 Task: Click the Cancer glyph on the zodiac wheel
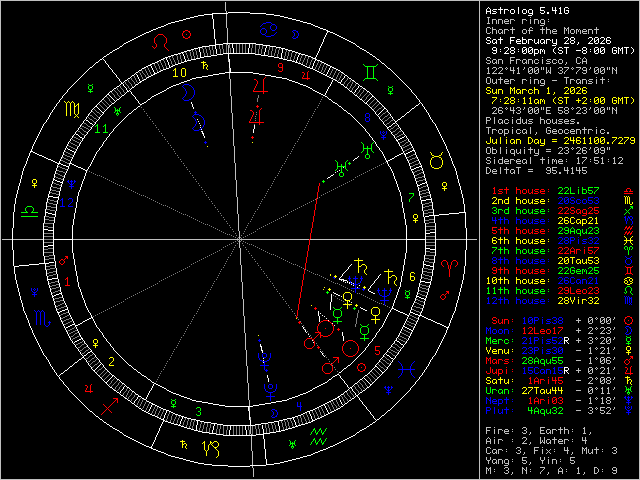coord(268,29)
